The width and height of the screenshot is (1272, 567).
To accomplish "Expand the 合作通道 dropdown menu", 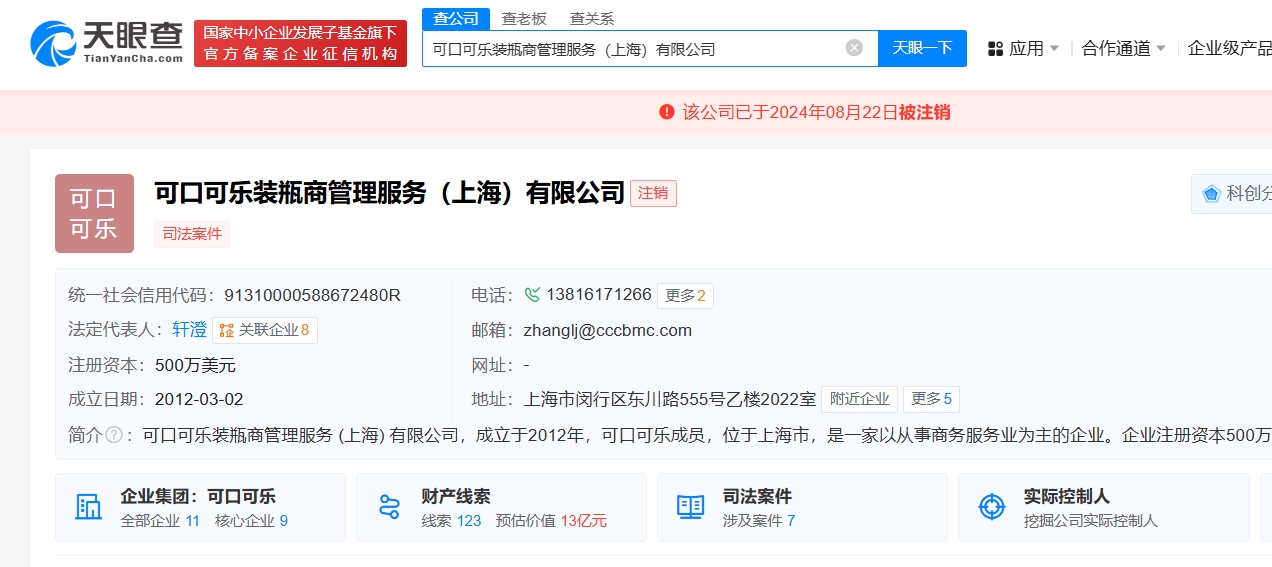I will coord(1124,48).
